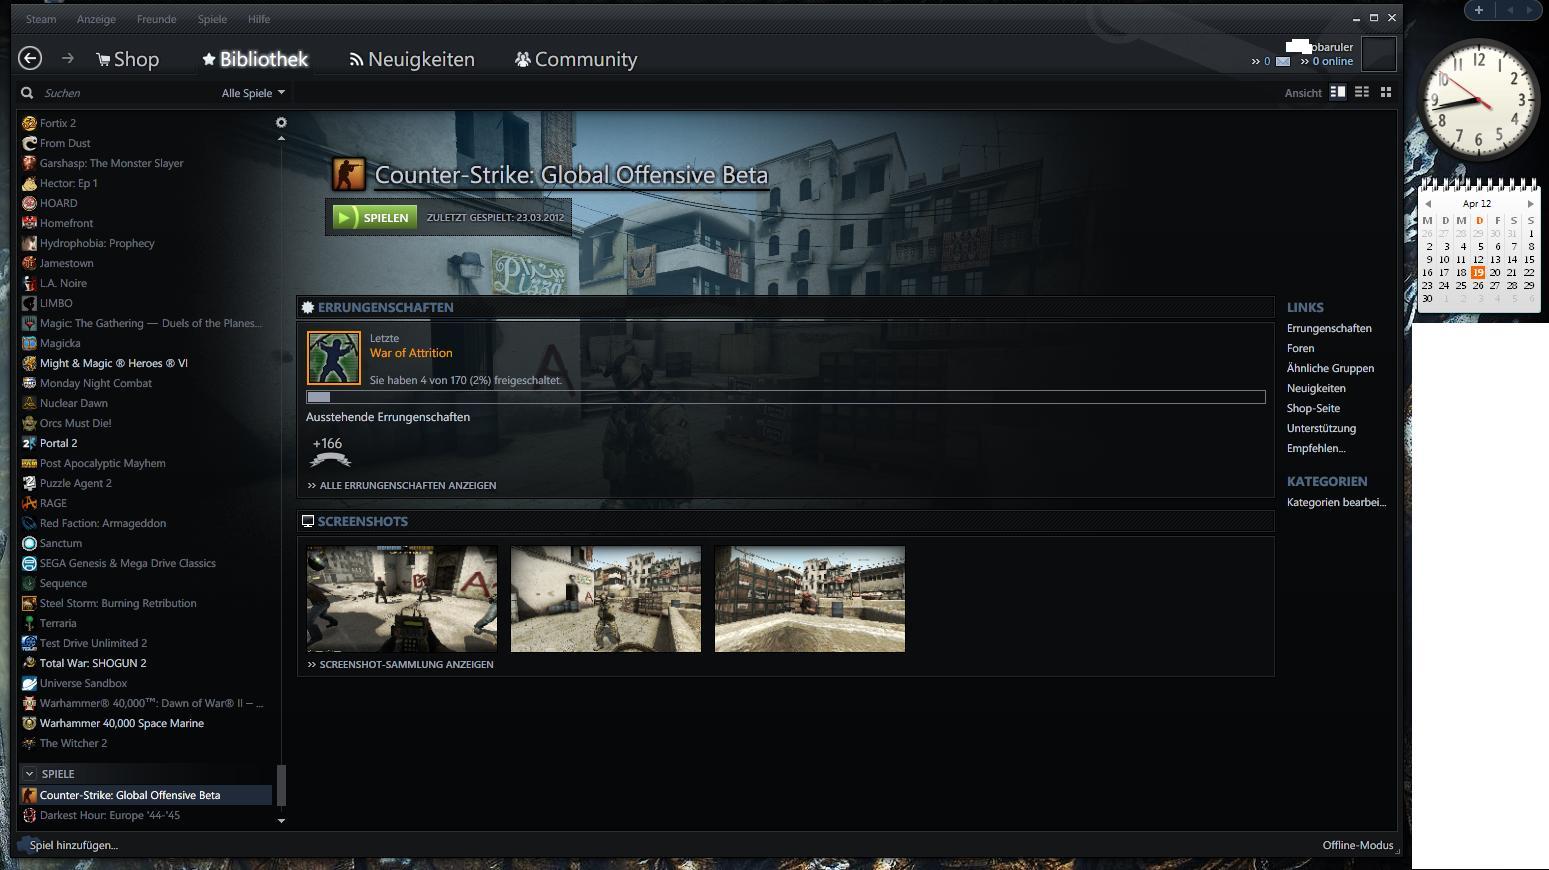The image size is (1549, 870).
Task: Go to the Bibliothek tab
Action: (255, 59)
